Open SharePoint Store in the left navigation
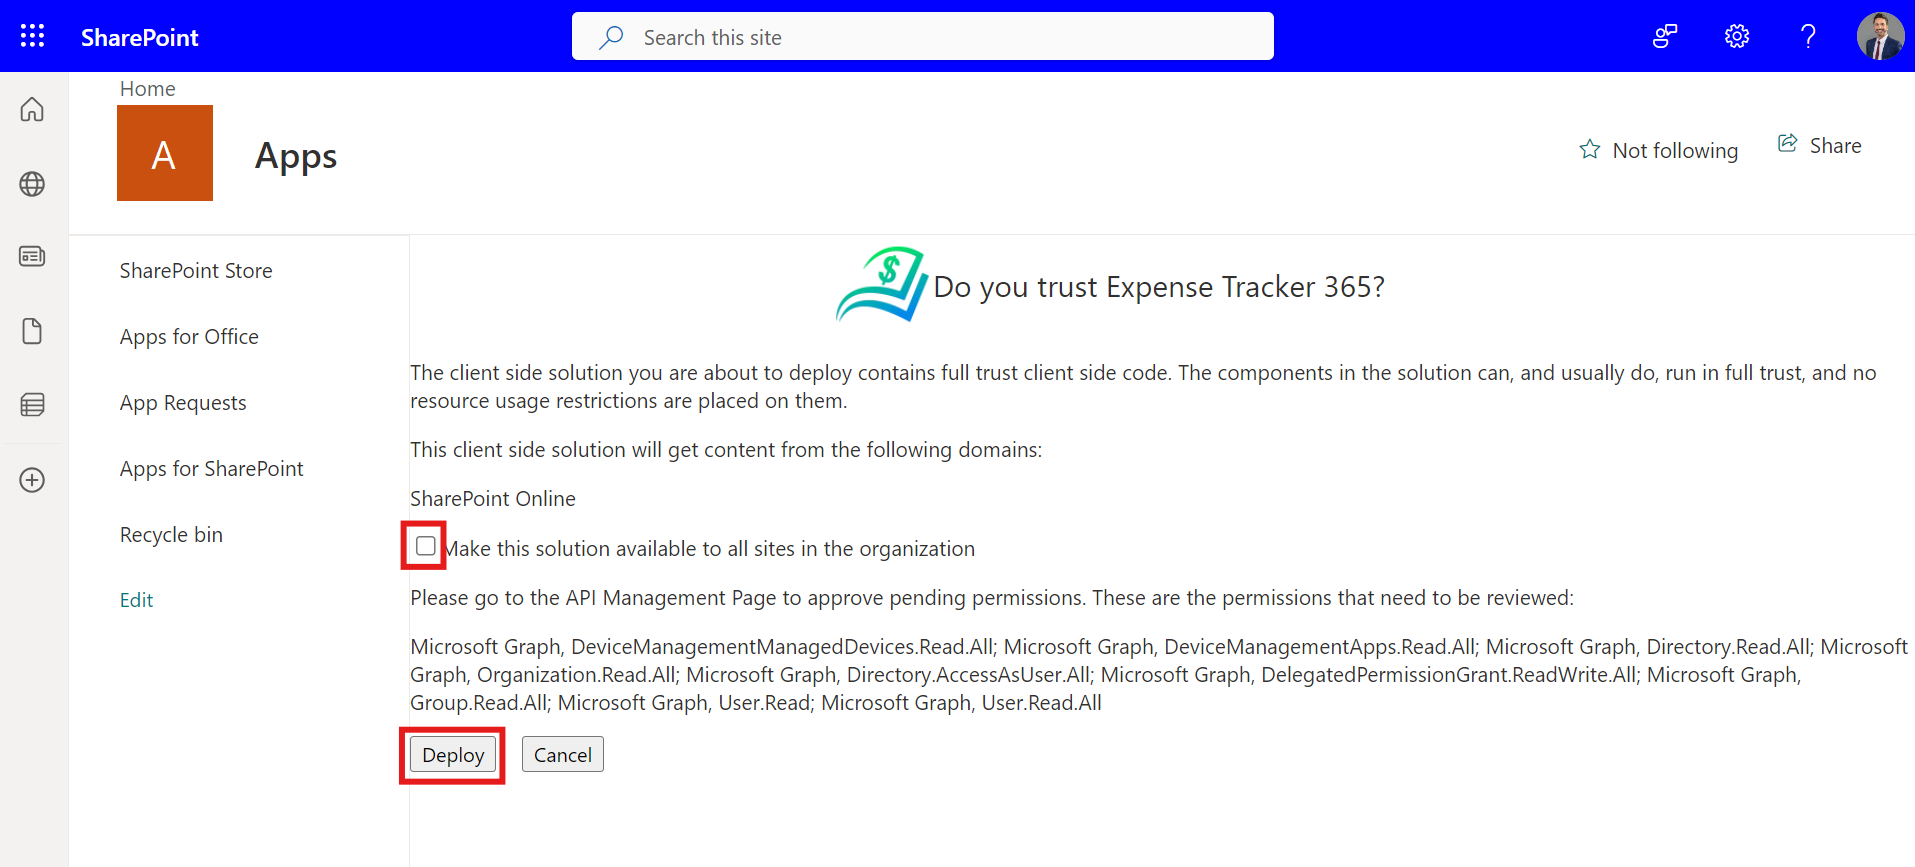 pyautogui.click(x=196, y=271)
